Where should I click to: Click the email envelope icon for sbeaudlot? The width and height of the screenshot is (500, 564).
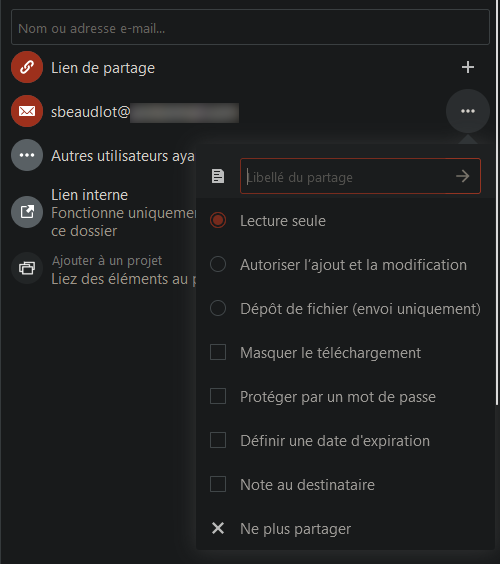(27, 111)
